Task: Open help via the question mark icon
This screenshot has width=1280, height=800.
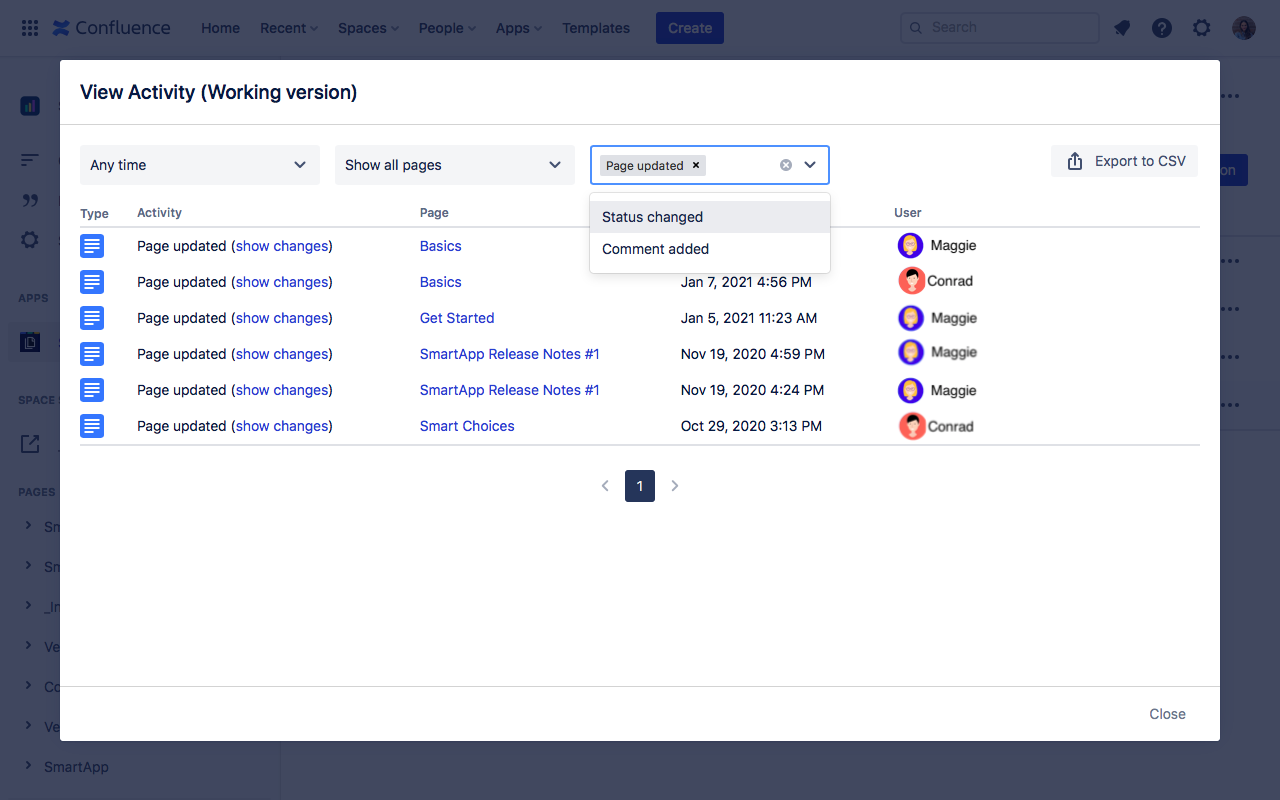Action: point(1161,27)
